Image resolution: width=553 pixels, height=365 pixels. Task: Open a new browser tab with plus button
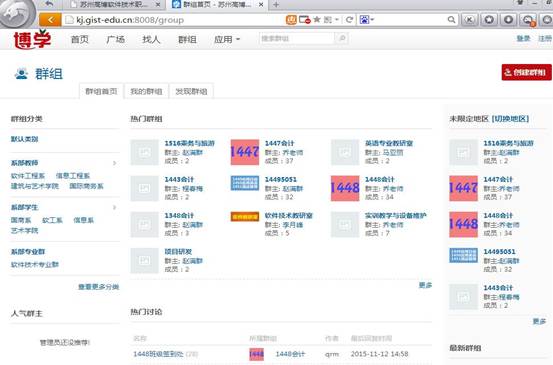click(x=276, y=5)
